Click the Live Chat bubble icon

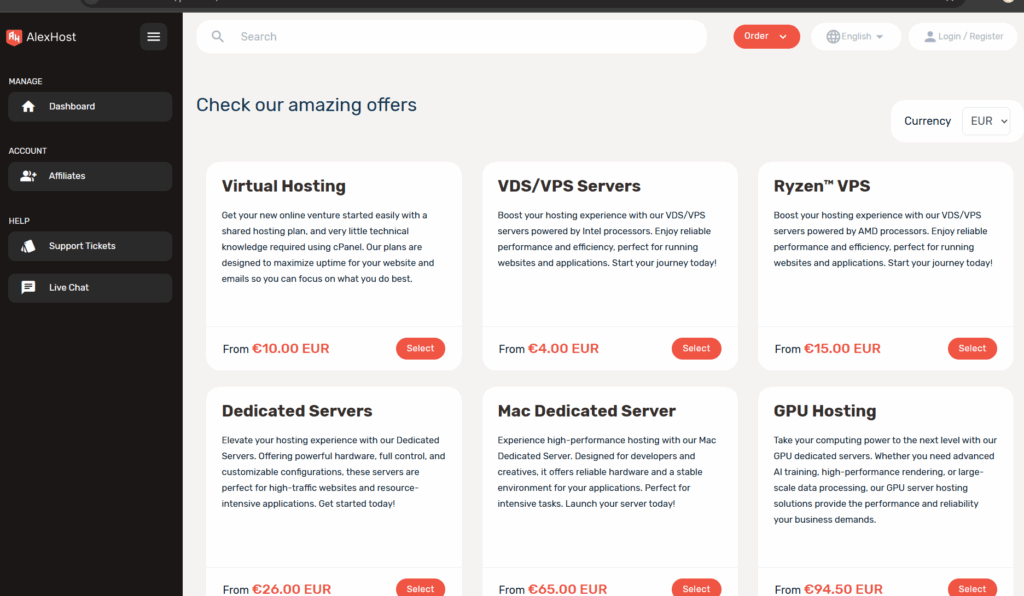point(28,288)
